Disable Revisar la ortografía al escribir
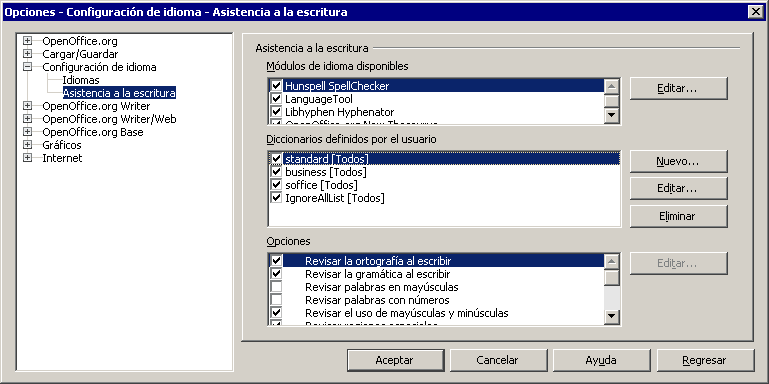 (277, 260)
